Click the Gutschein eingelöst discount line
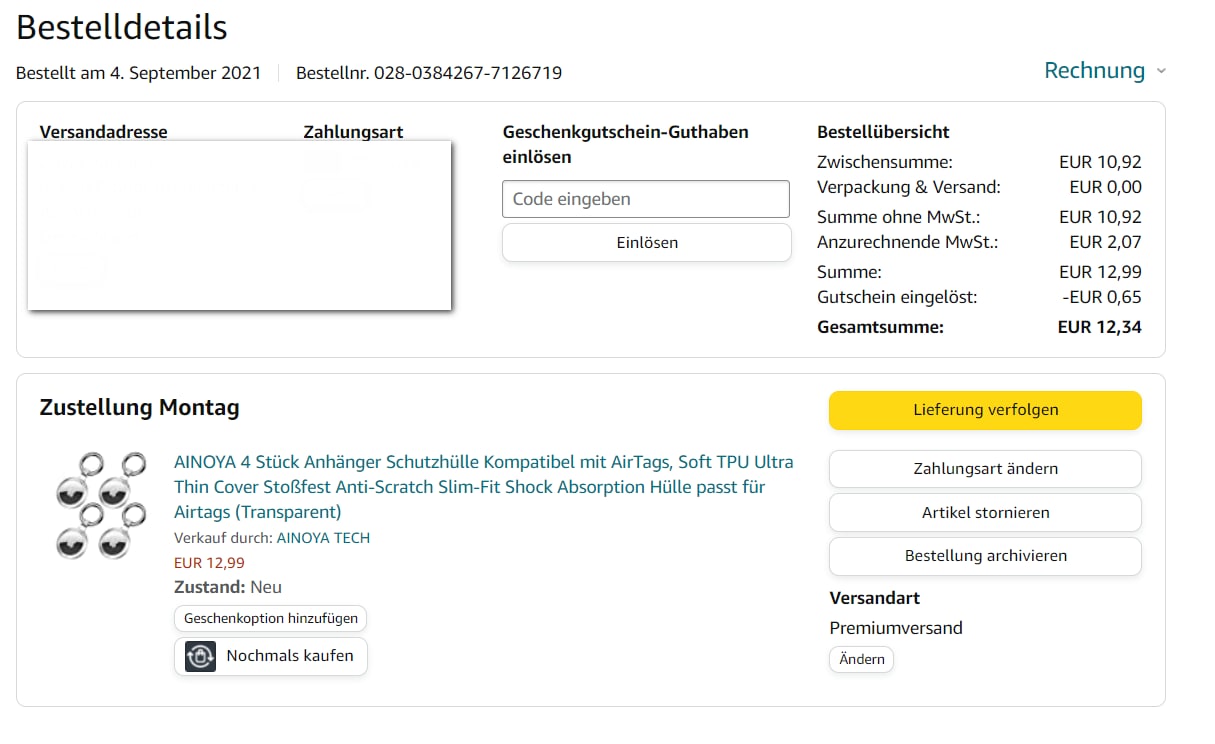Viewport: 1215px width, 744px height. click(x=897, y=297)
